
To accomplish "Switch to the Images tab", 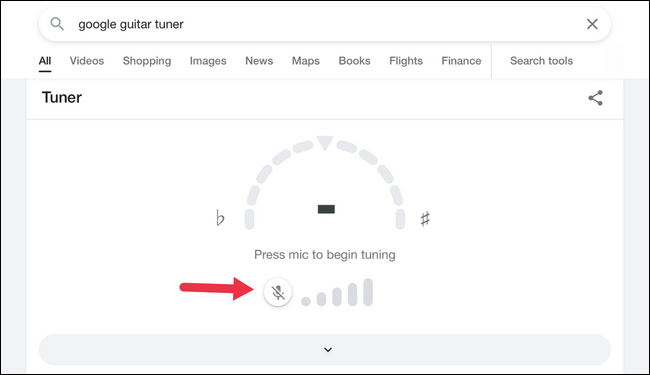I will (x=208, y=61).
